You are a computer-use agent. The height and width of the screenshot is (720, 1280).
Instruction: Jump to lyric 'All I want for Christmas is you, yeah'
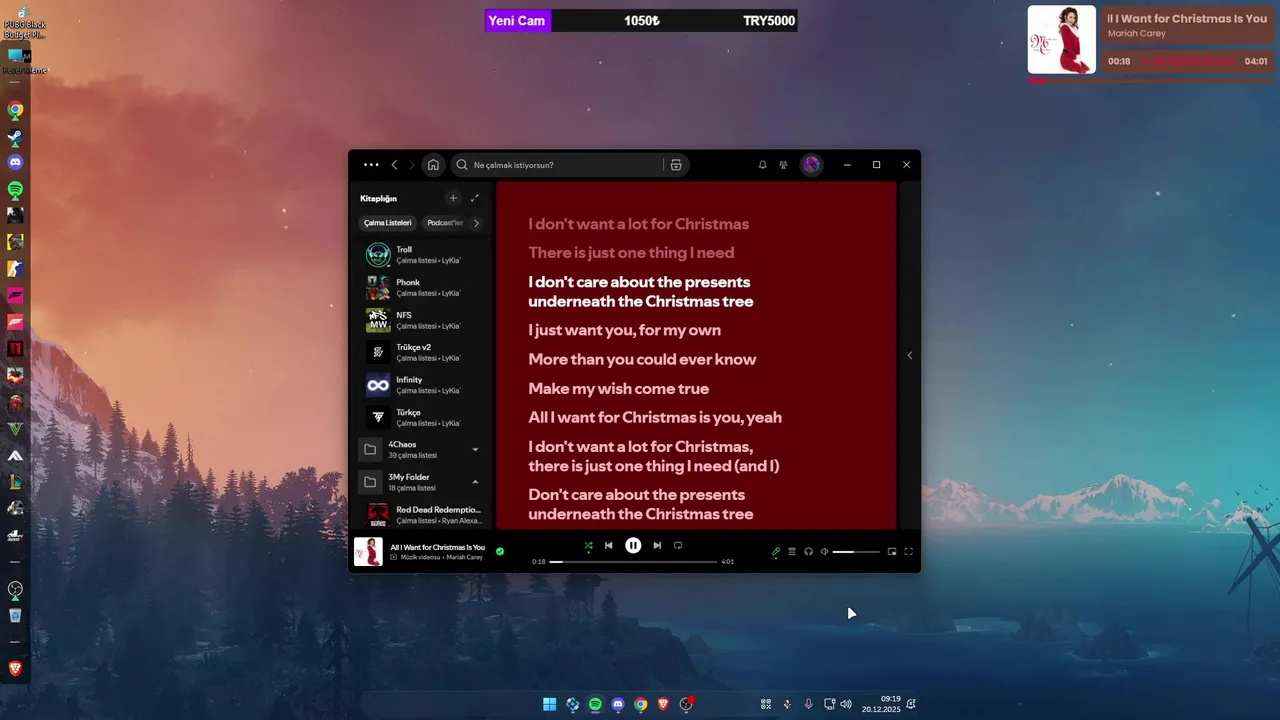(x=655, y=417)
